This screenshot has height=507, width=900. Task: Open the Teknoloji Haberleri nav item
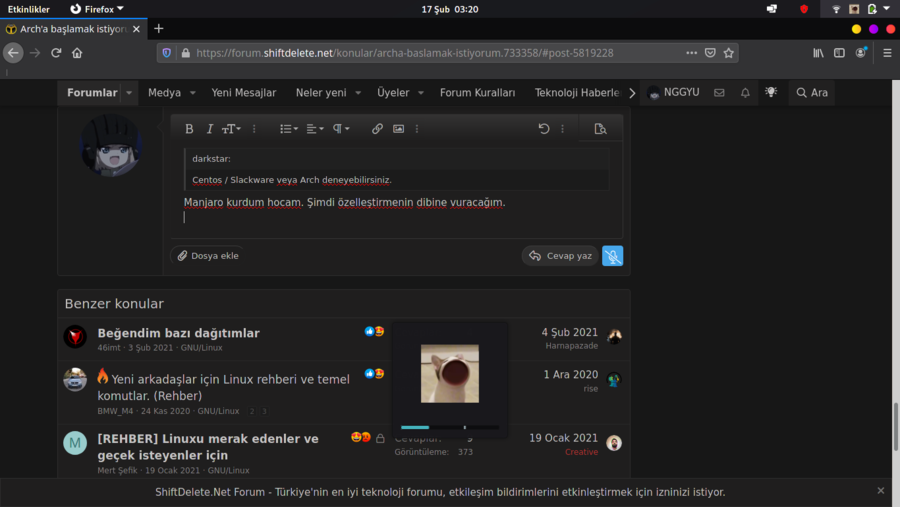point(577,92)
